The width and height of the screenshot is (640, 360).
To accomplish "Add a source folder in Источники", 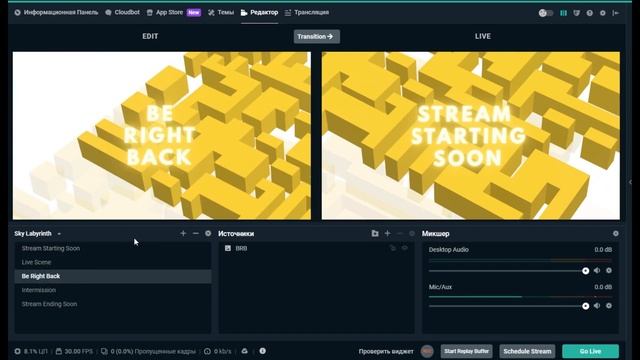I will click(375, 233).
